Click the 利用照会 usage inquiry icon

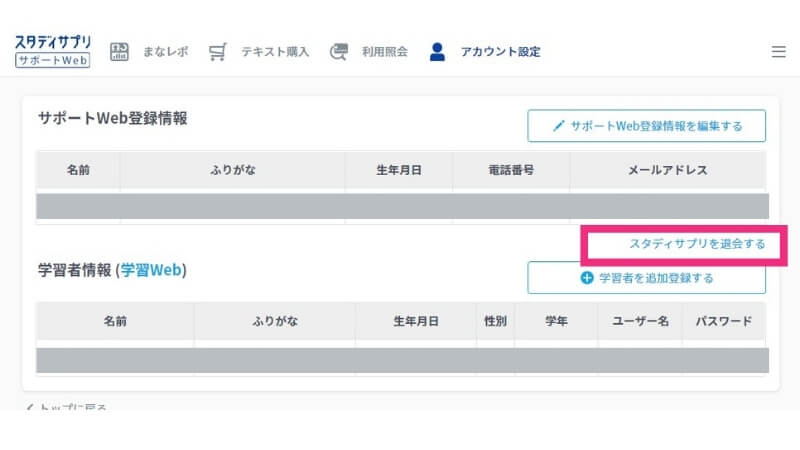(x=338, y=51)
